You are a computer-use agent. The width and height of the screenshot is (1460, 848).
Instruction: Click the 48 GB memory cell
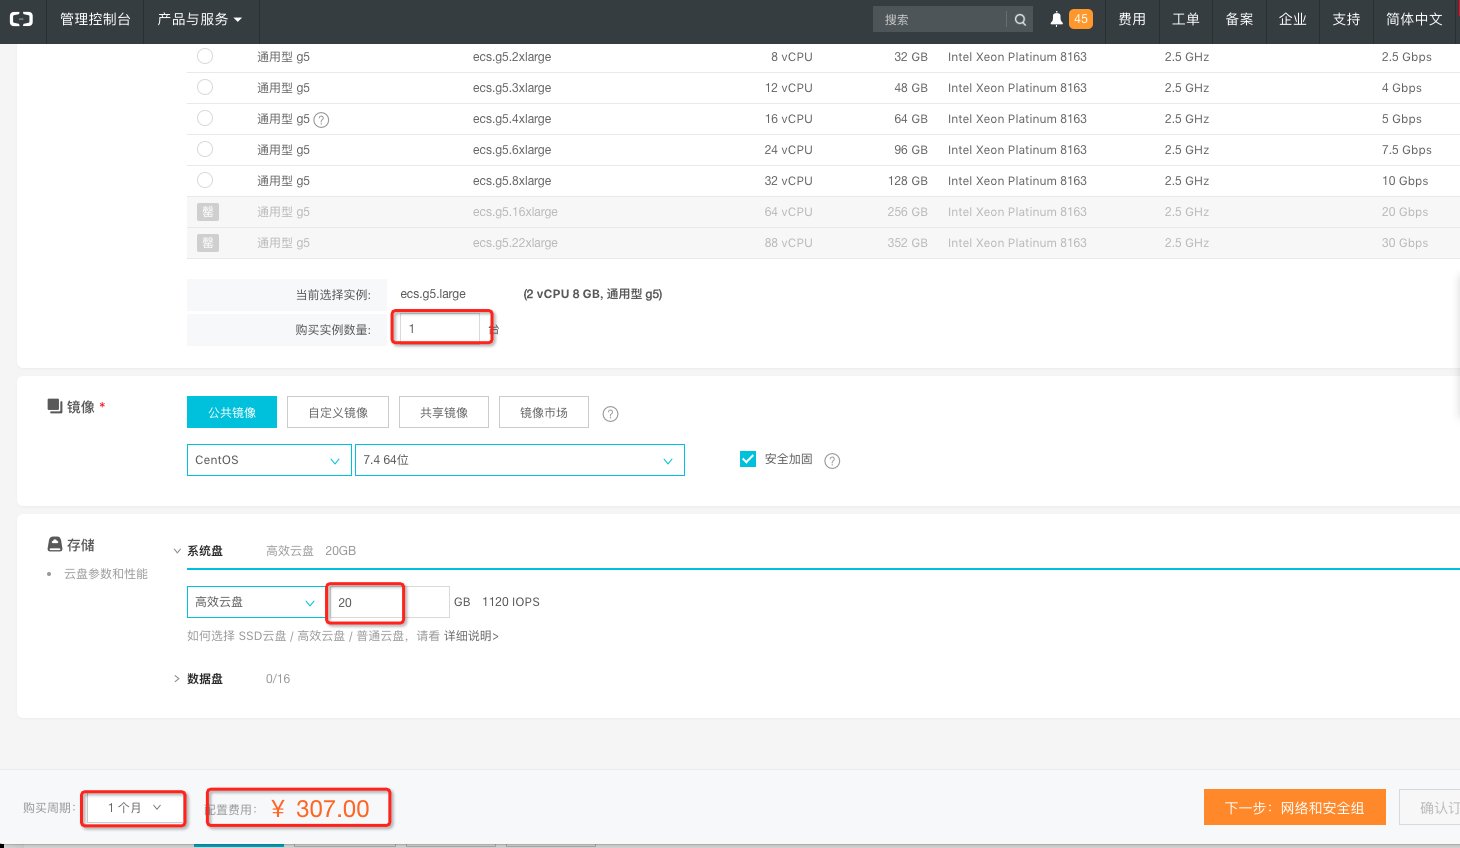(911, 88)
